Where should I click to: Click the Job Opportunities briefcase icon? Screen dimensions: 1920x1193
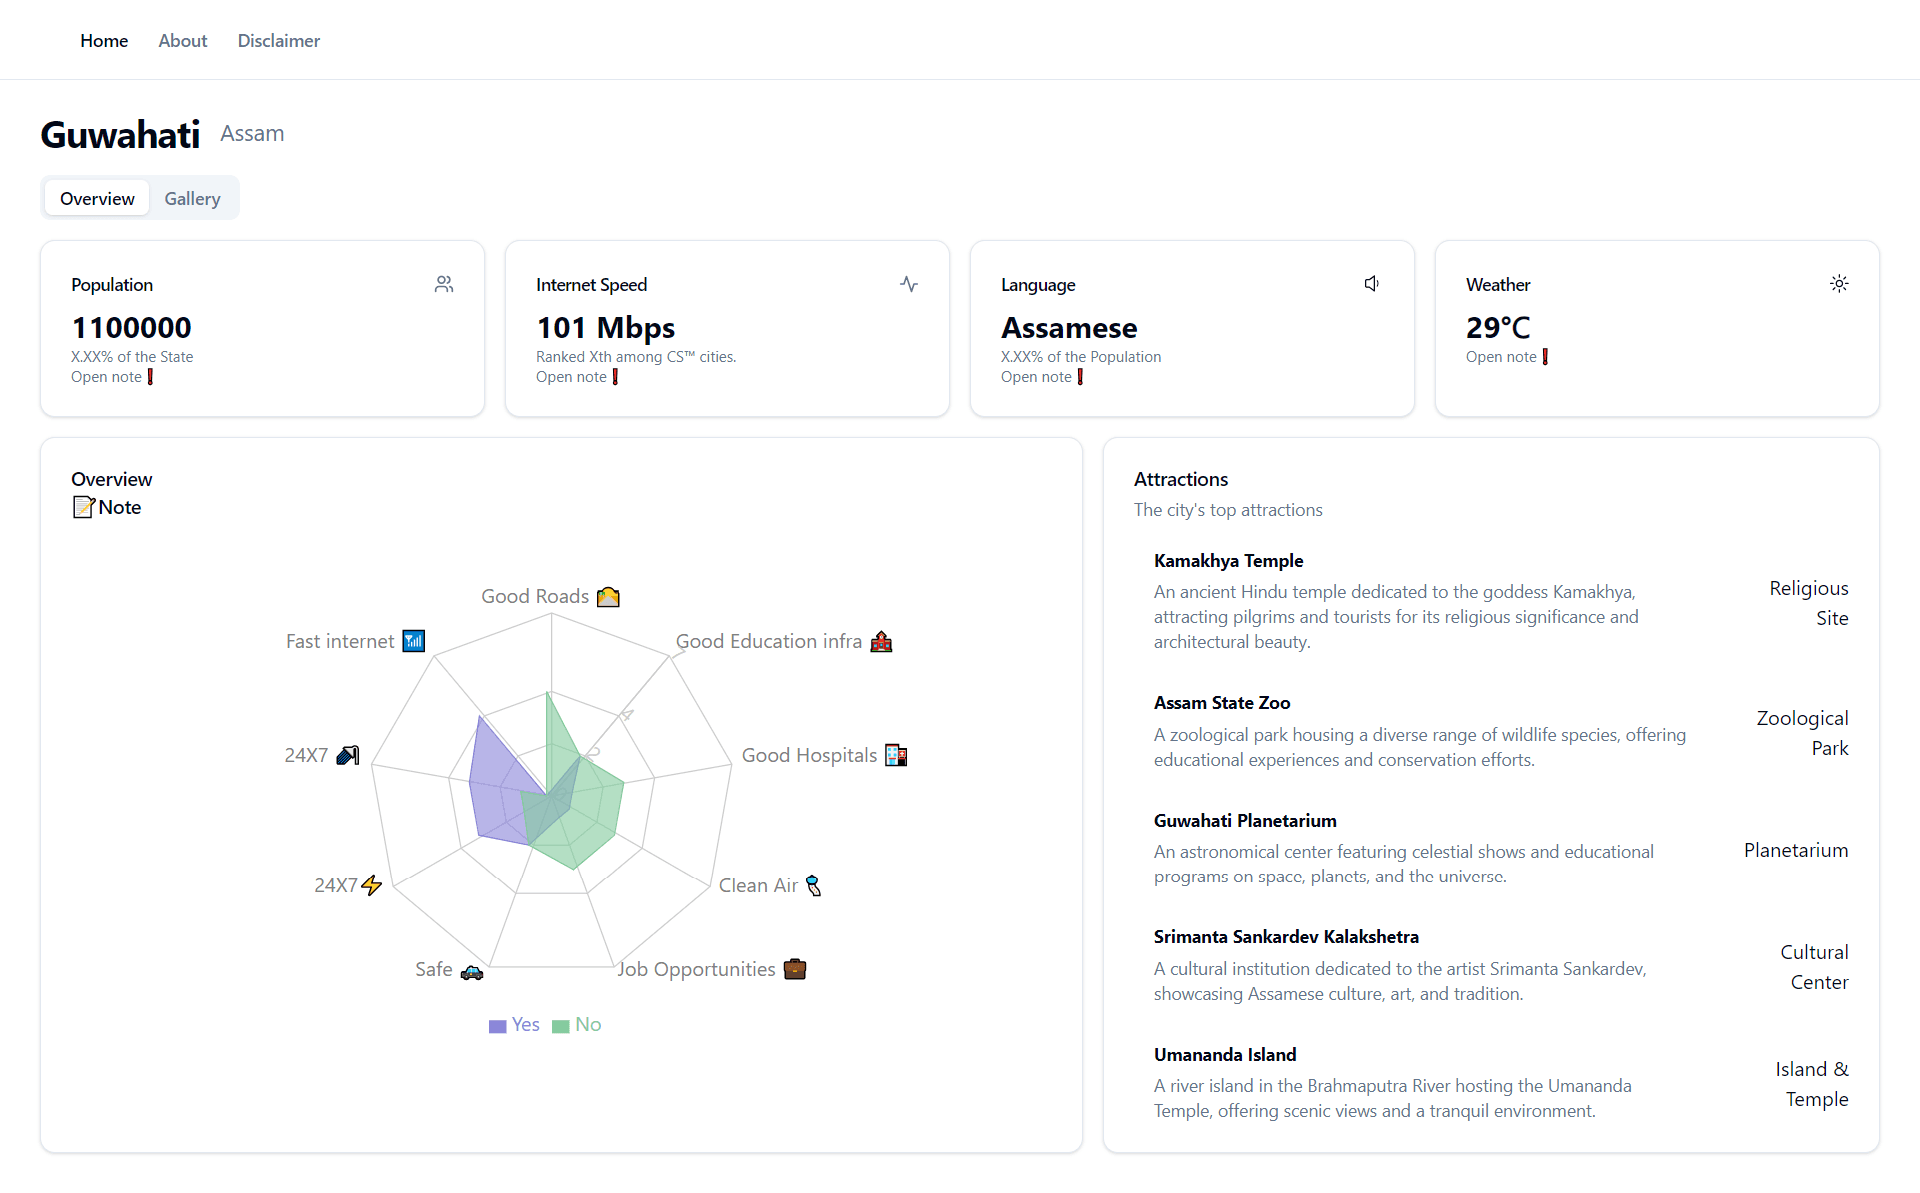[795, 969]
